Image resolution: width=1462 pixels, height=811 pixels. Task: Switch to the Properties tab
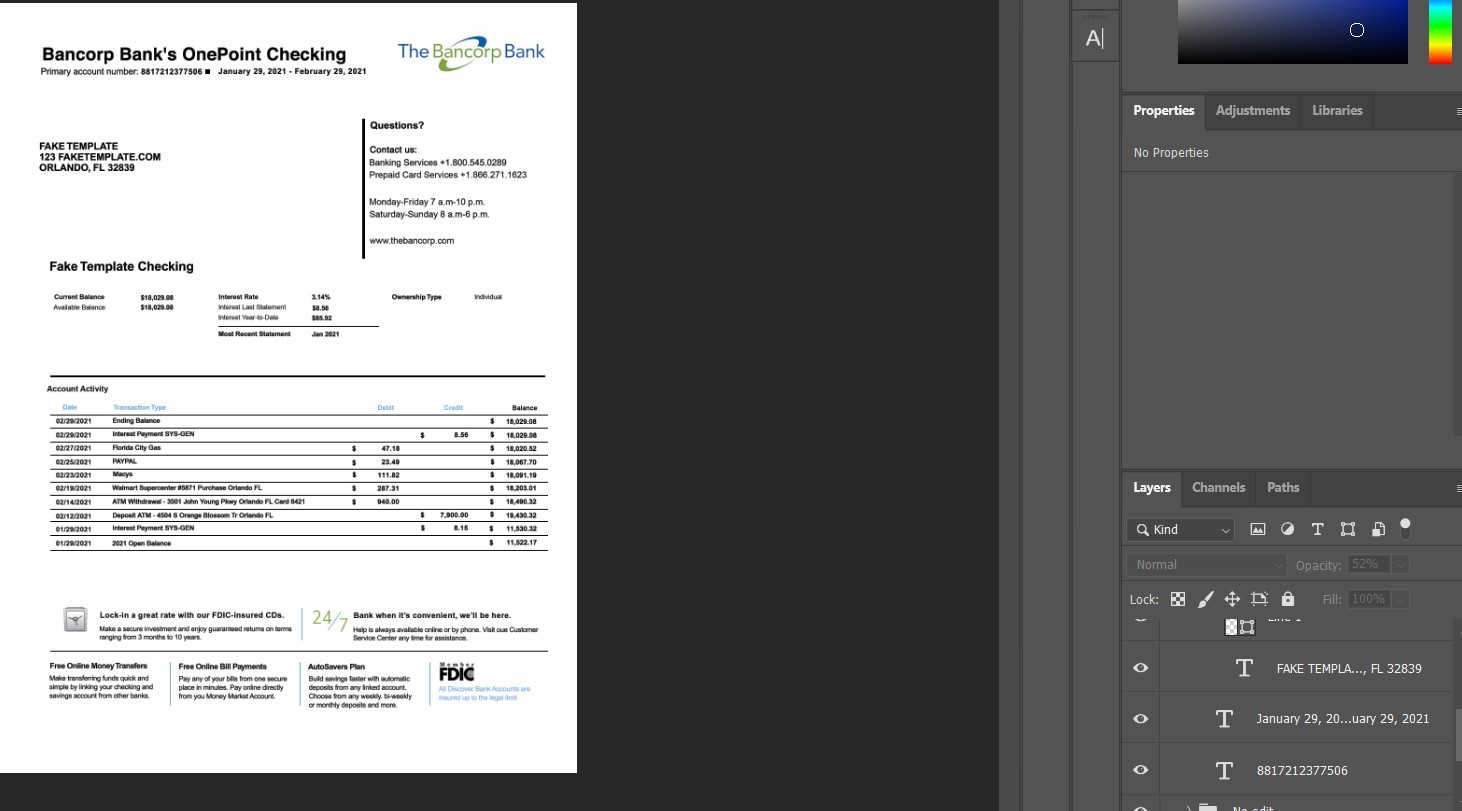tap(1163, 110)
